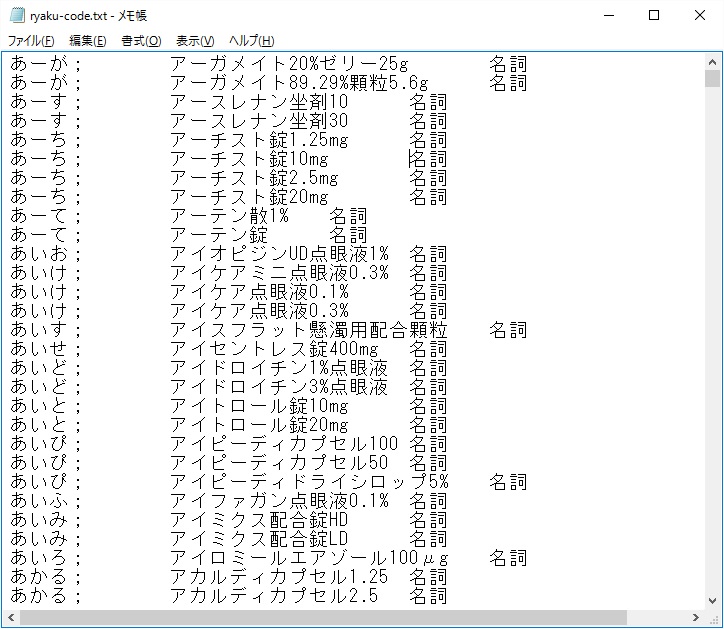The width and height of the screenshot is (724, 629).
Task: Maximize the Notepad window
Action: [654, 15]
